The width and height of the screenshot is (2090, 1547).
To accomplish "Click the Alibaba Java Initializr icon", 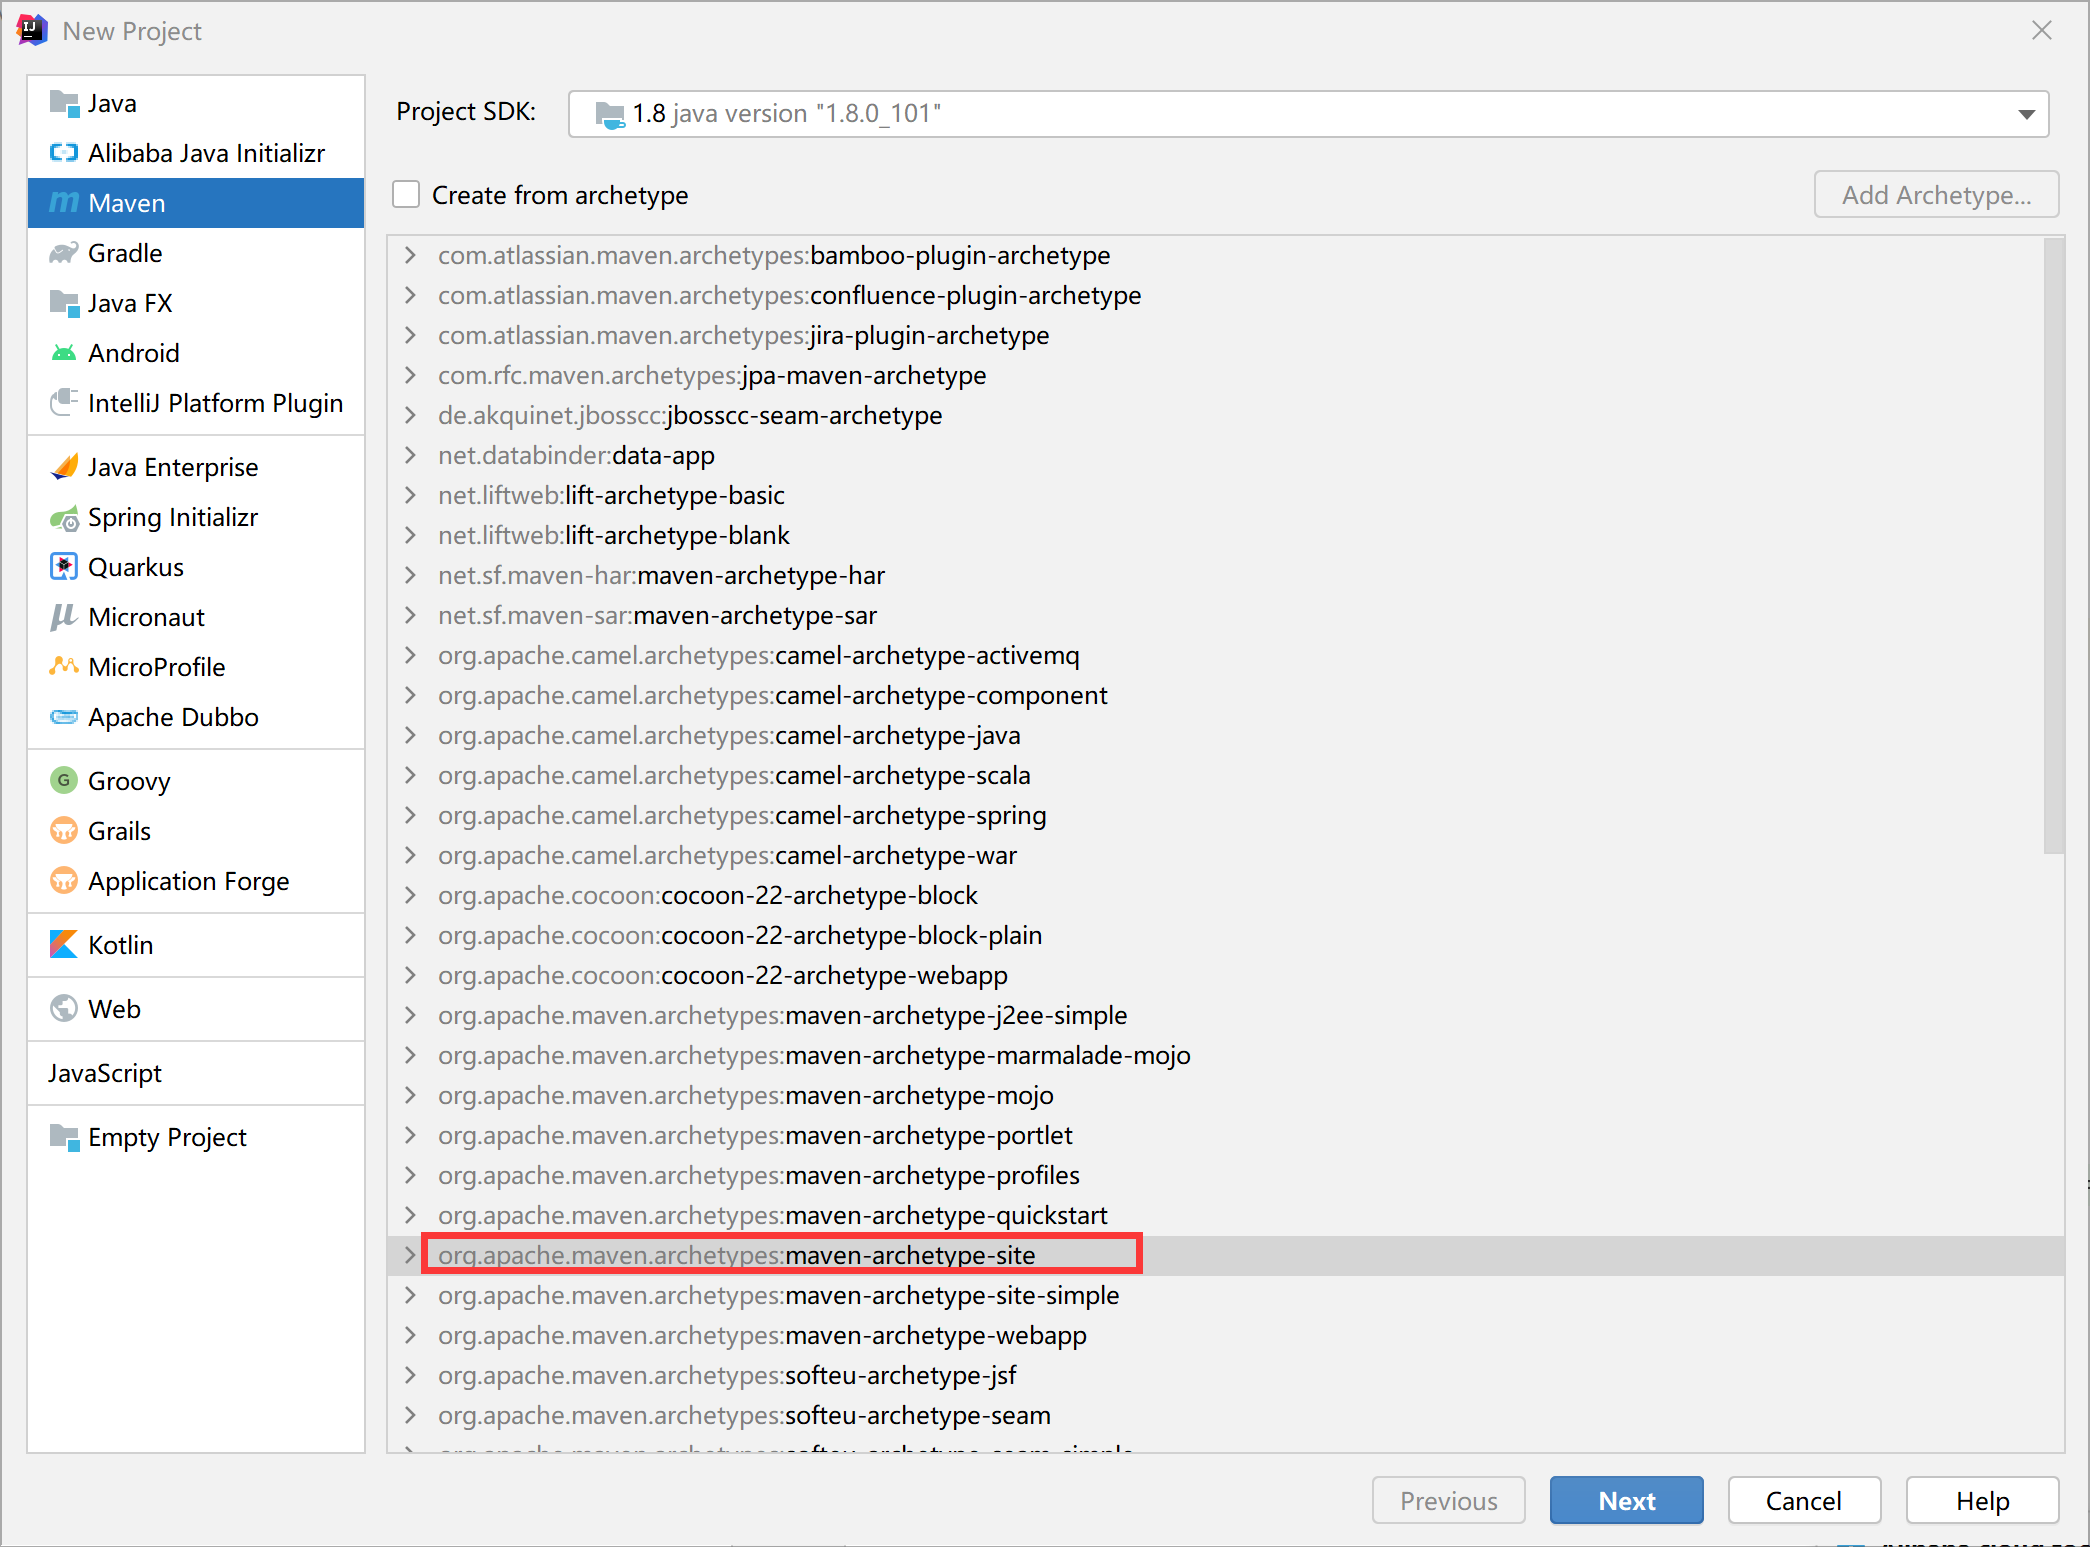I will 64,153.
